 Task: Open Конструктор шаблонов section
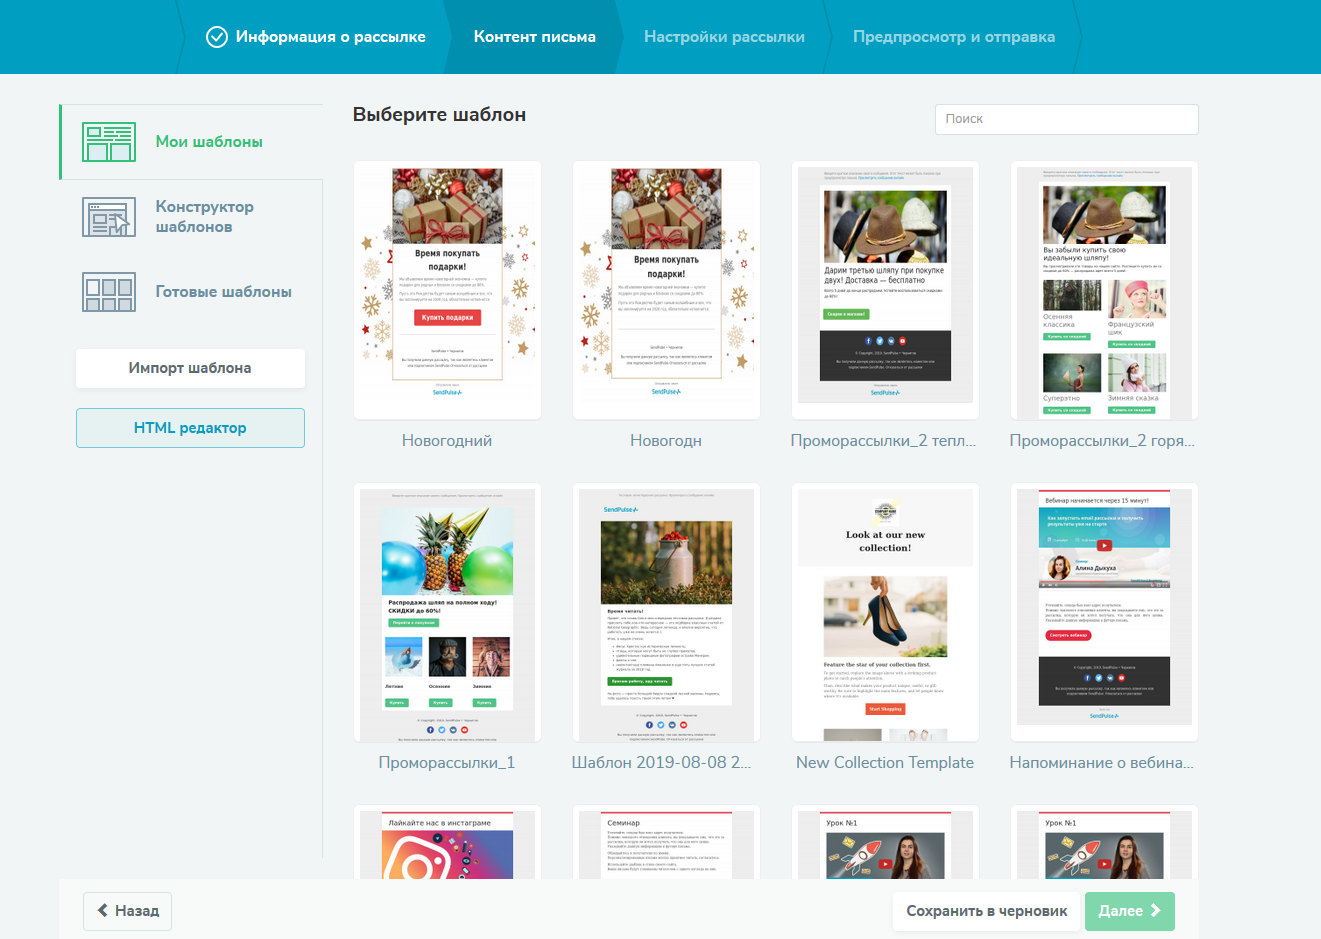coord(191,217)
